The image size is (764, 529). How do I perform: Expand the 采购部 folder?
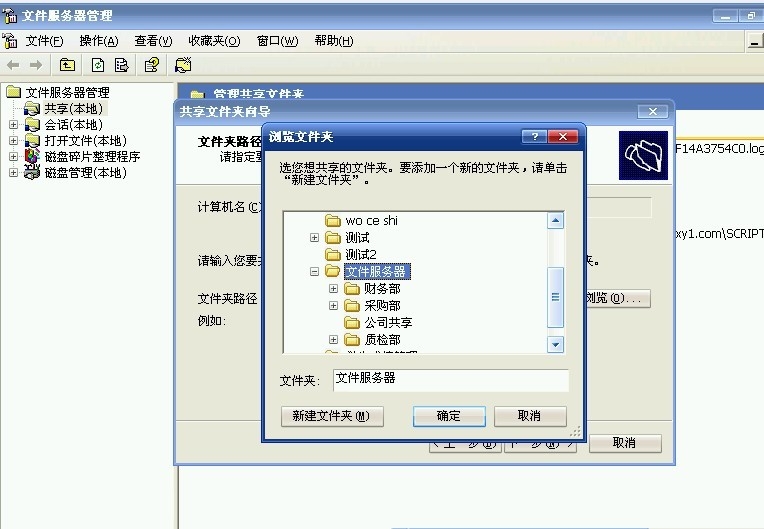coord(334,306)
